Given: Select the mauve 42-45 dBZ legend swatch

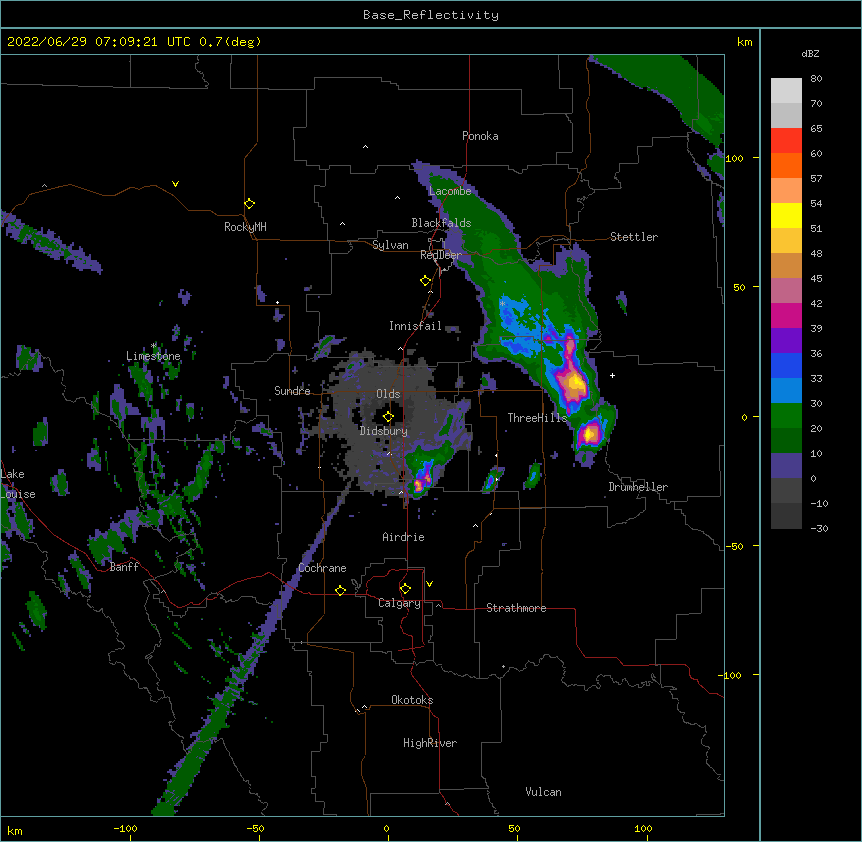Looking at the screenshot, I should point(786,291).
